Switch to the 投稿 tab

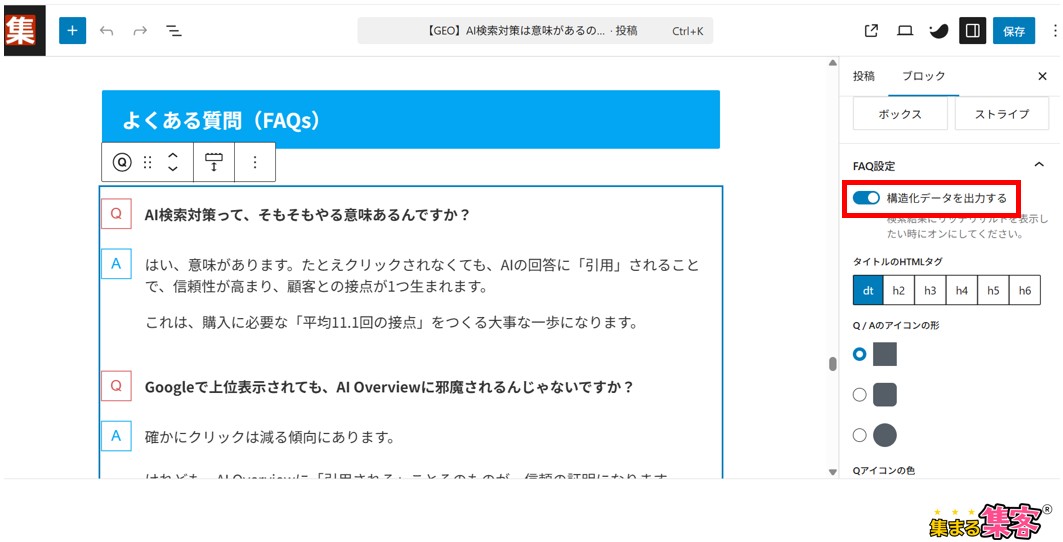click(864, 76)
